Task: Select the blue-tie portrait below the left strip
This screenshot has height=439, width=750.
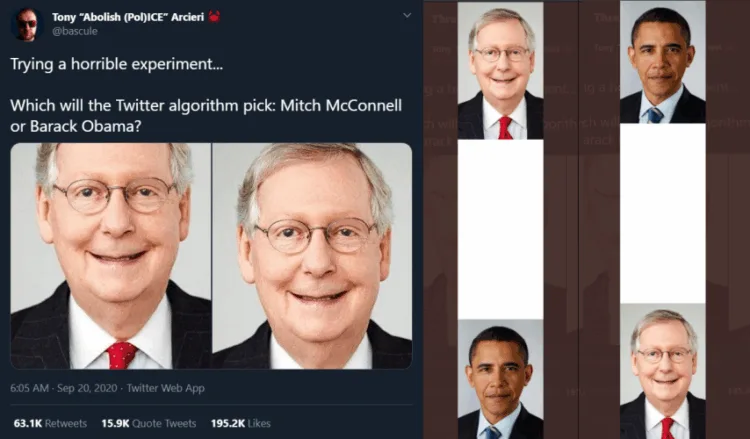Action: click(500, 380)
